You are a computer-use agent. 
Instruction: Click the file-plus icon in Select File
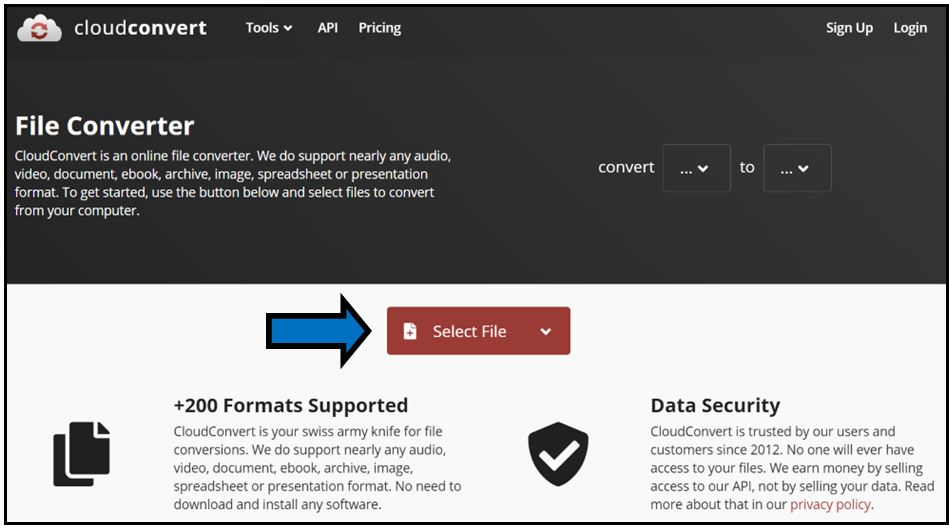[410, 331]
